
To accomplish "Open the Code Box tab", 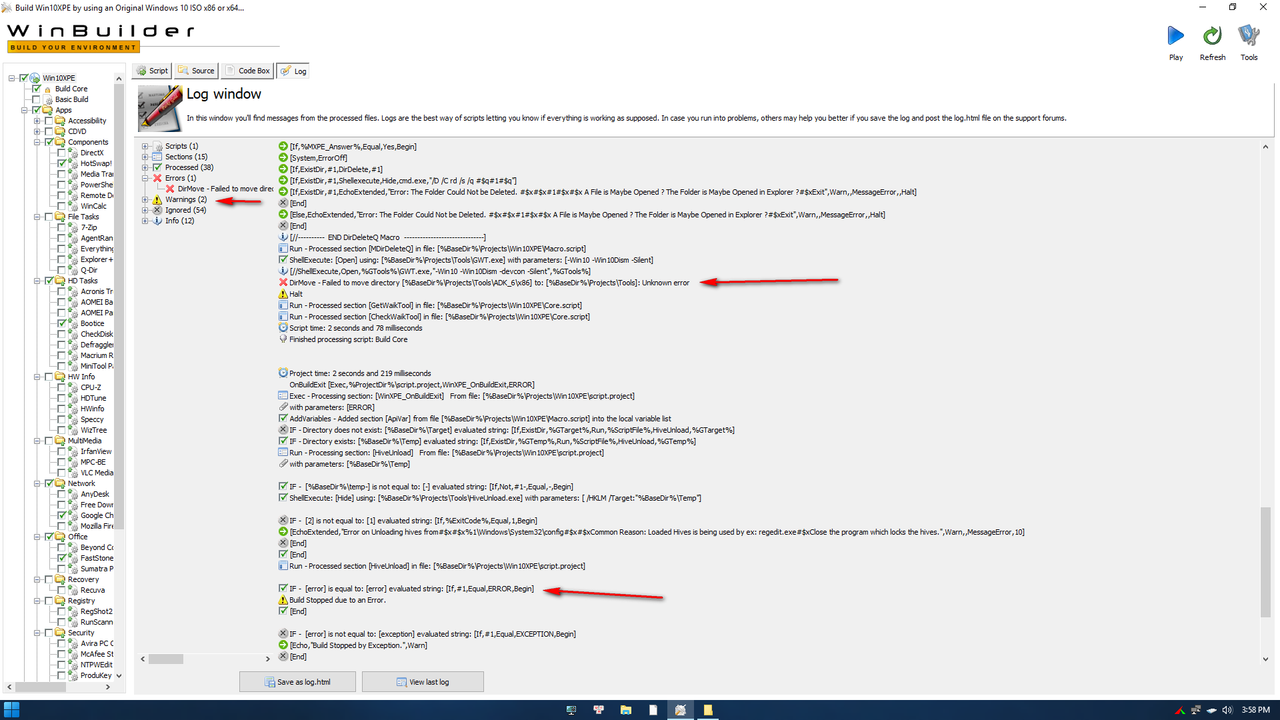I will pos(248,71).
